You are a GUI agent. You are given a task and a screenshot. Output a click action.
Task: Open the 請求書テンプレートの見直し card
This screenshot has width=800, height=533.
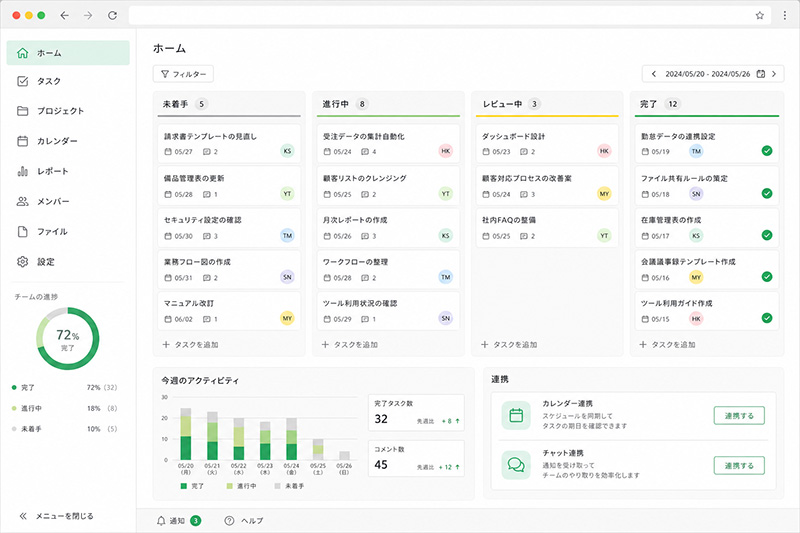click(229, 144)
